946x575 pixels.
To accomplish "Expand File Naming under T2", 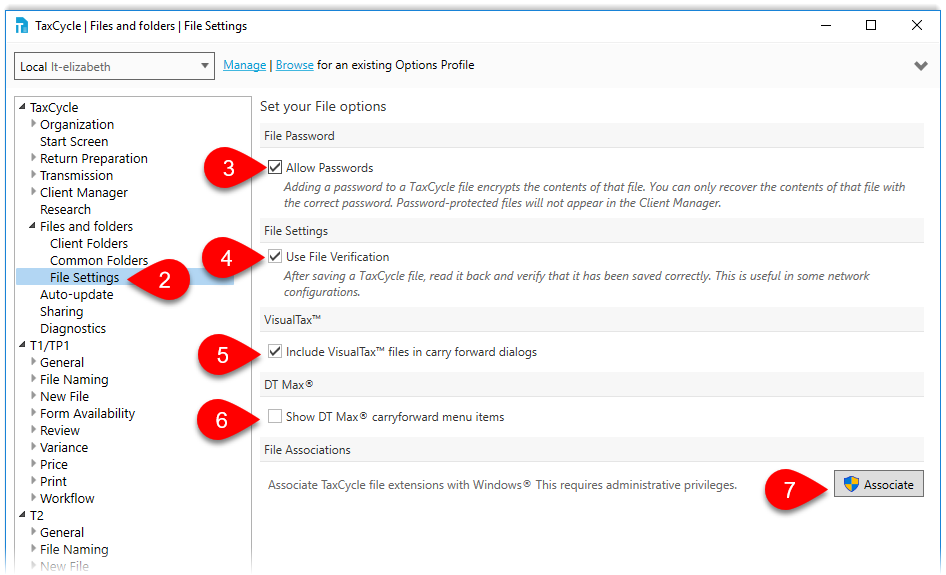I will pos(34,548).
